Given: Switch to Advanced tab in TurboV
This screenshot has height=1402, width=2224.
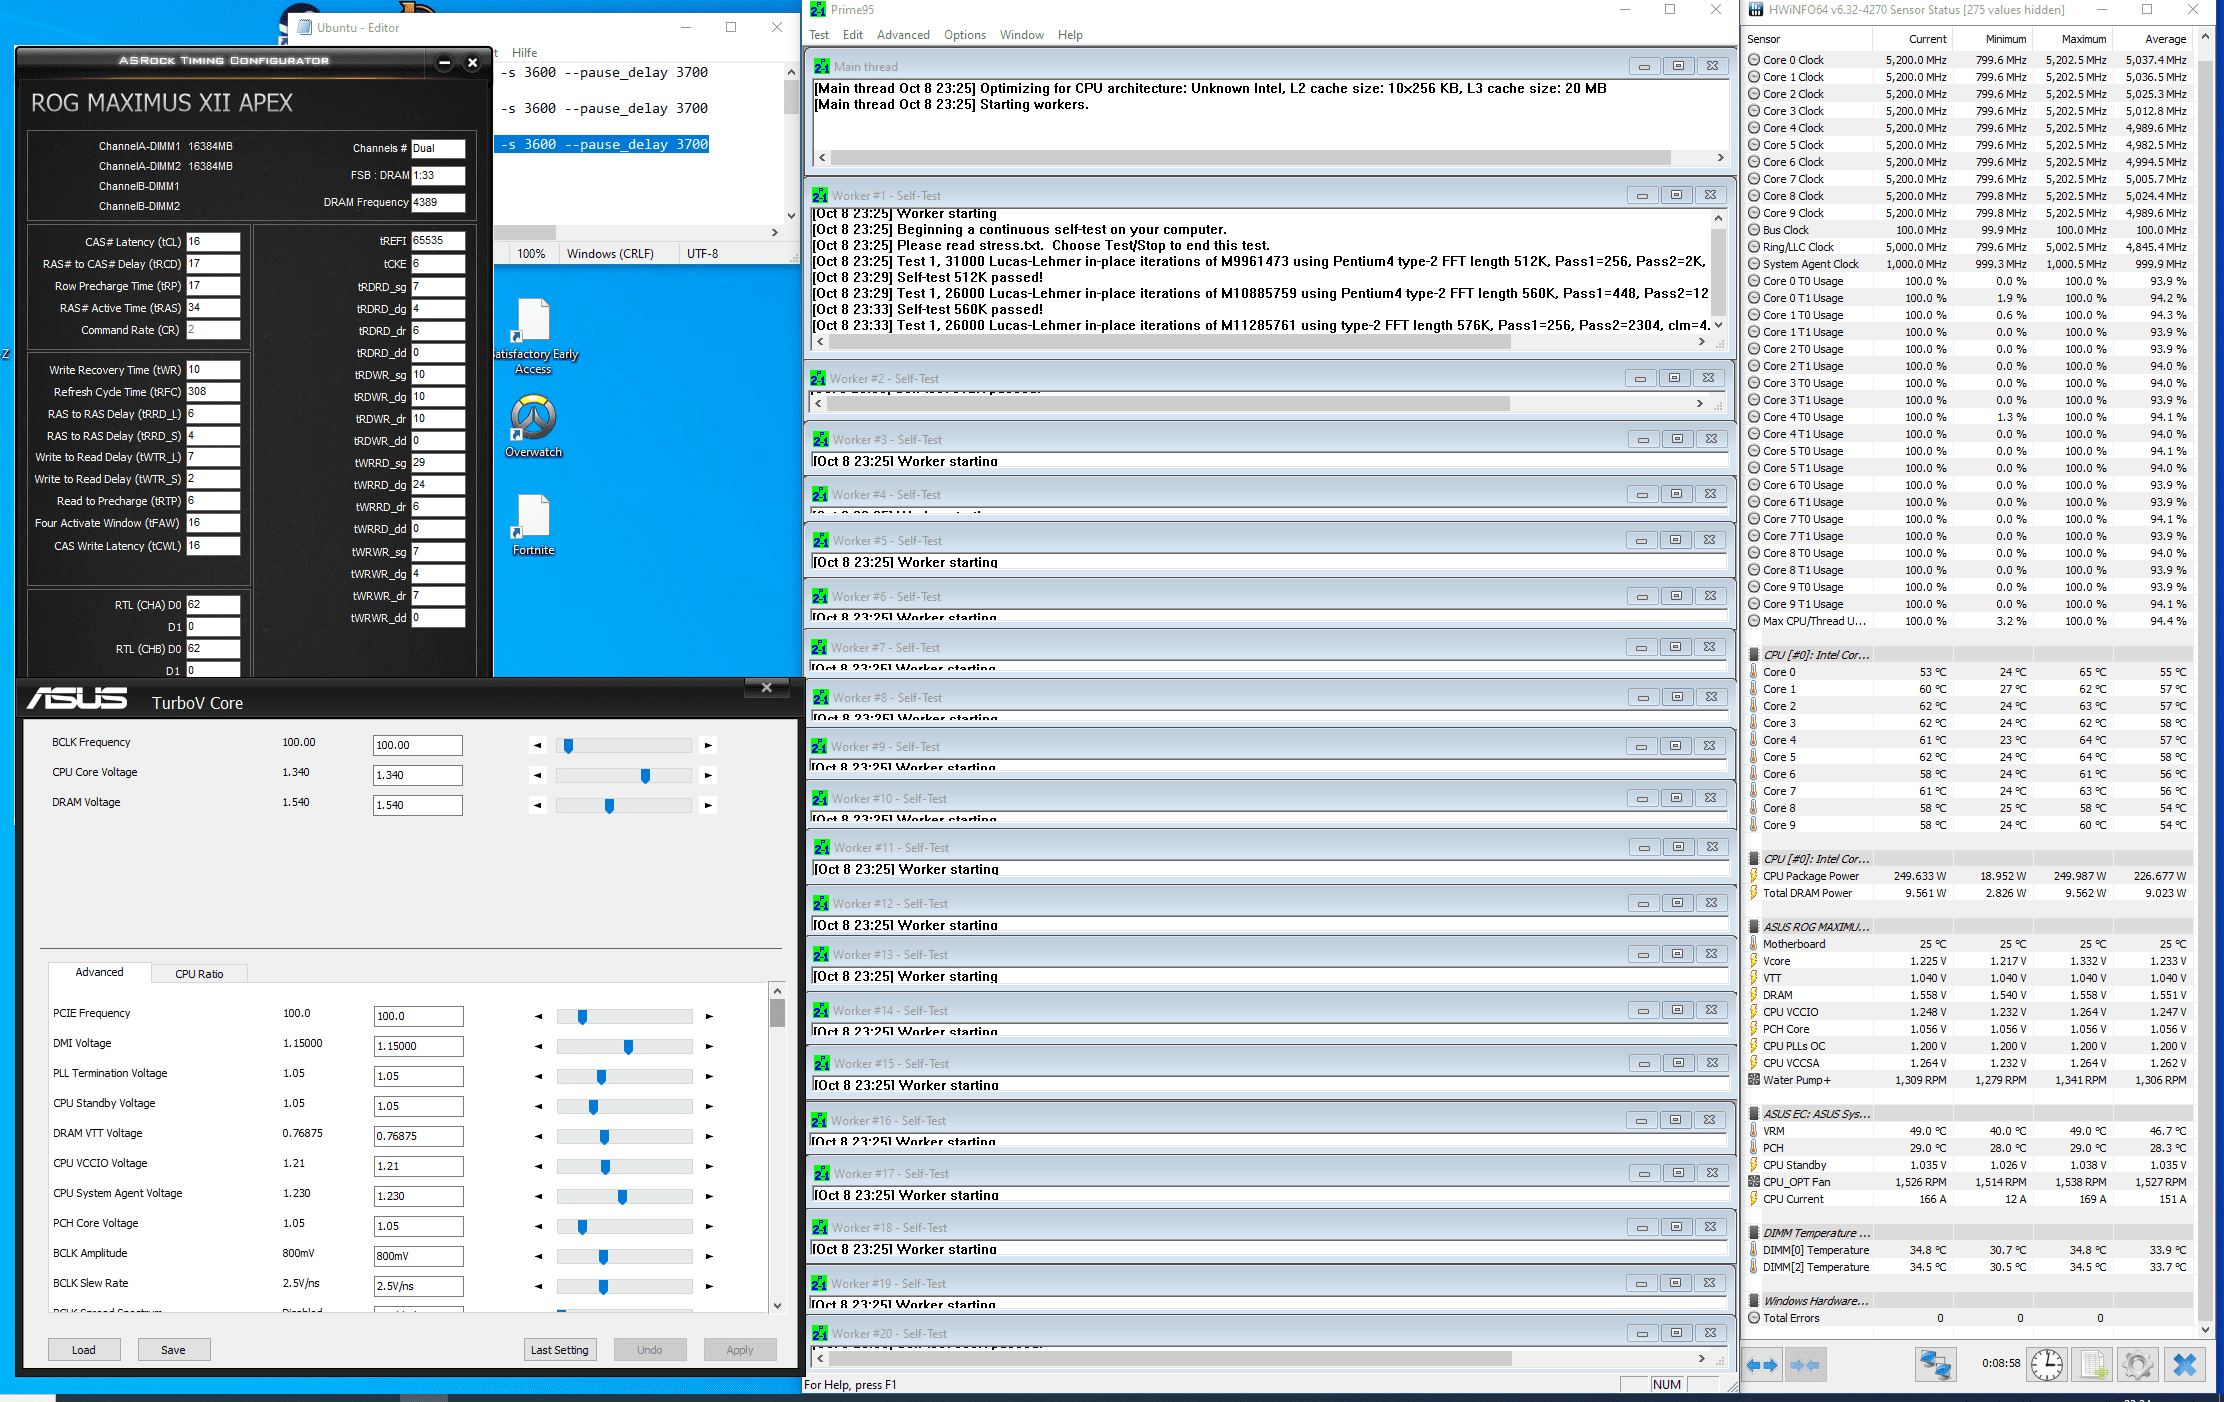Looking at the screenshot, I should click(x=100, y=972).
